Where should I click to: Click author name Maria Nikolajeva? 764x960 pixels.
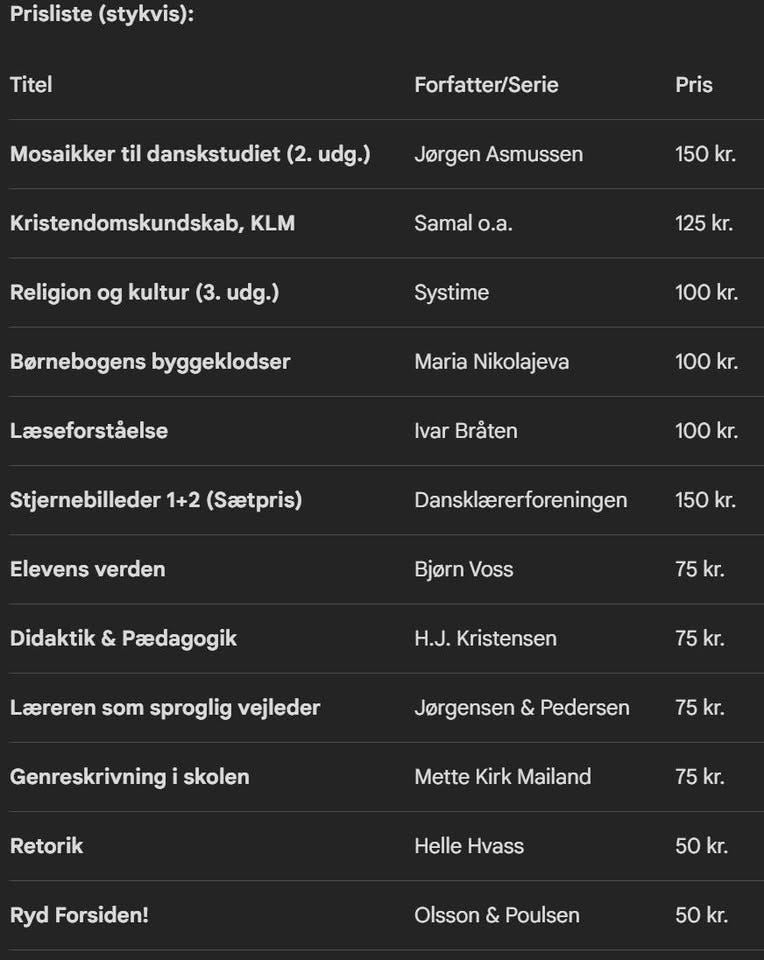point(491,361)
